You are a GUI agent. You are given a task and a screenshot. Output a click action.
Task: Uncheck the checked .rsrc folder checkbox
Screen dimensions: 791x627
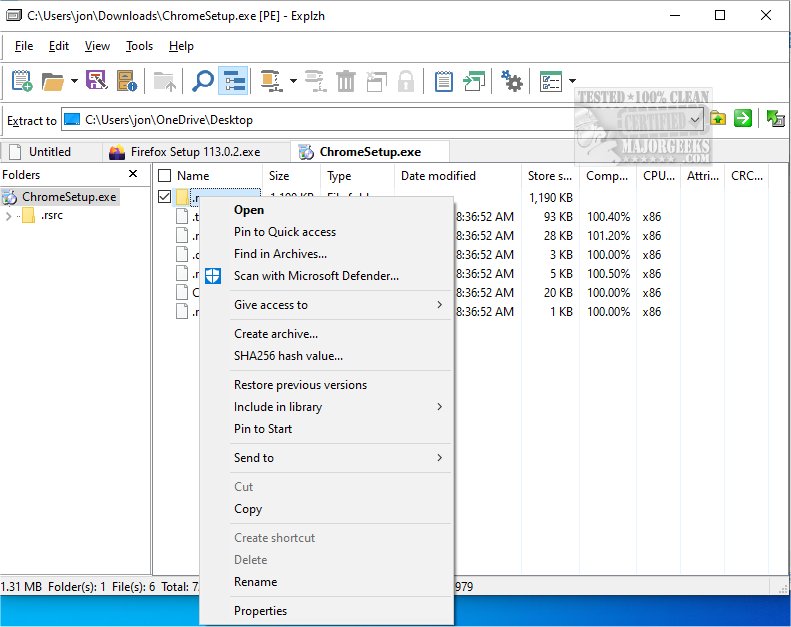coord(165,197)
